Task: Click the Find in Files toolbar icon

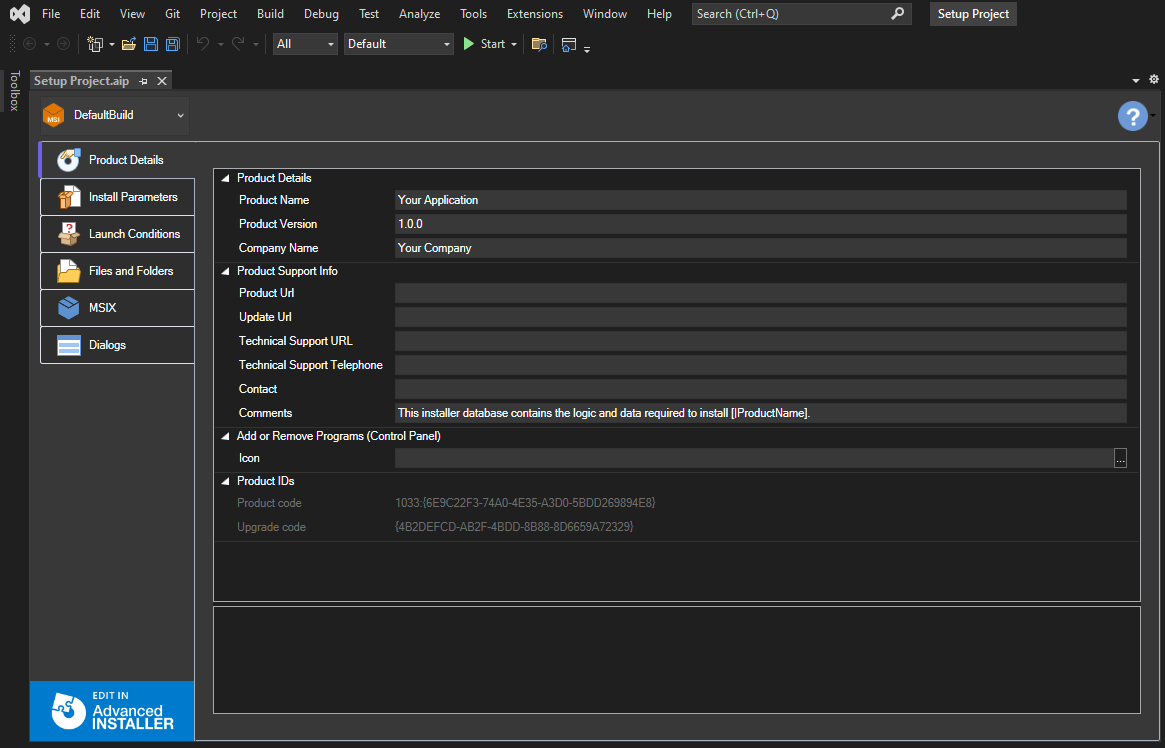Action: [x=539, y=44]
